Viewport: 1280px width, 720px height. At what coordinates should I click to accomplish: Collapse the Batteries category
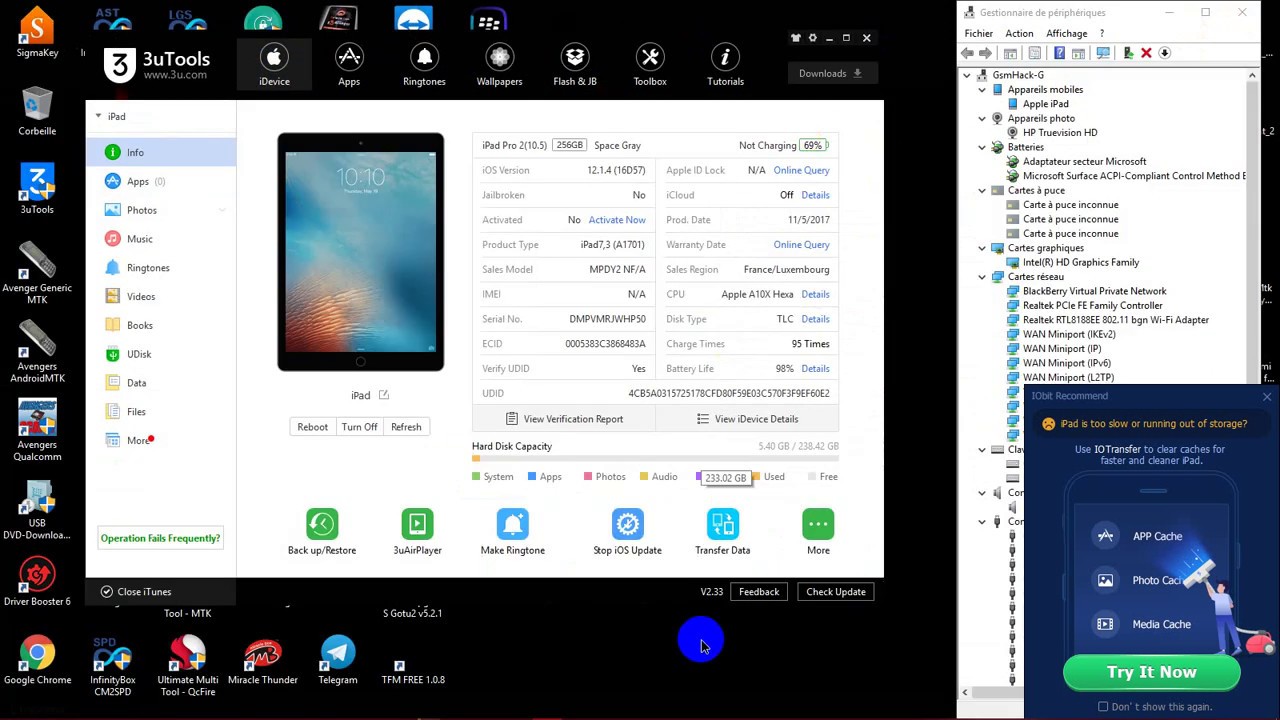click(x=982, y=147)
